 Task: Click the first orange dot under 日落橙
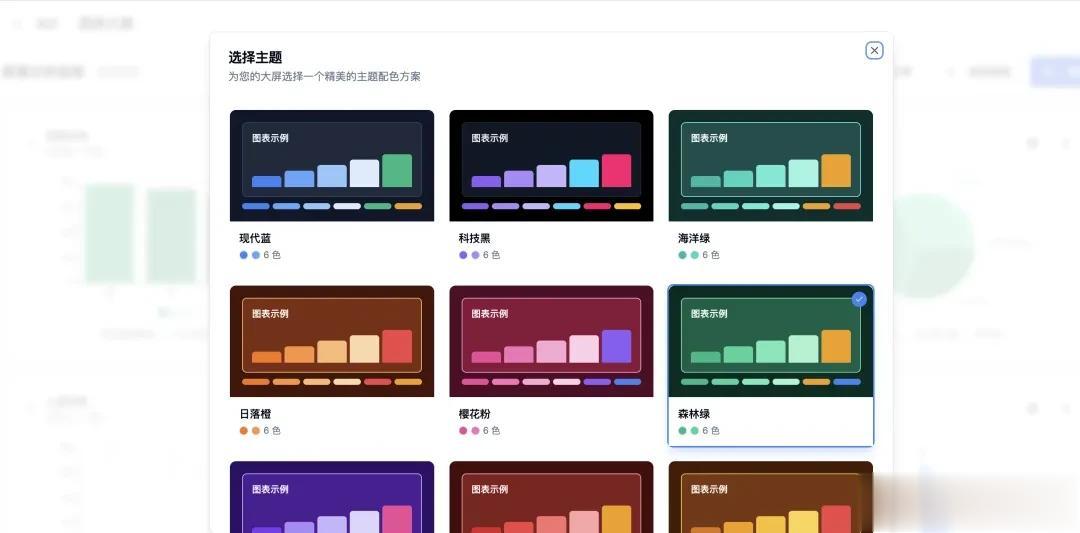pos(244,430)
